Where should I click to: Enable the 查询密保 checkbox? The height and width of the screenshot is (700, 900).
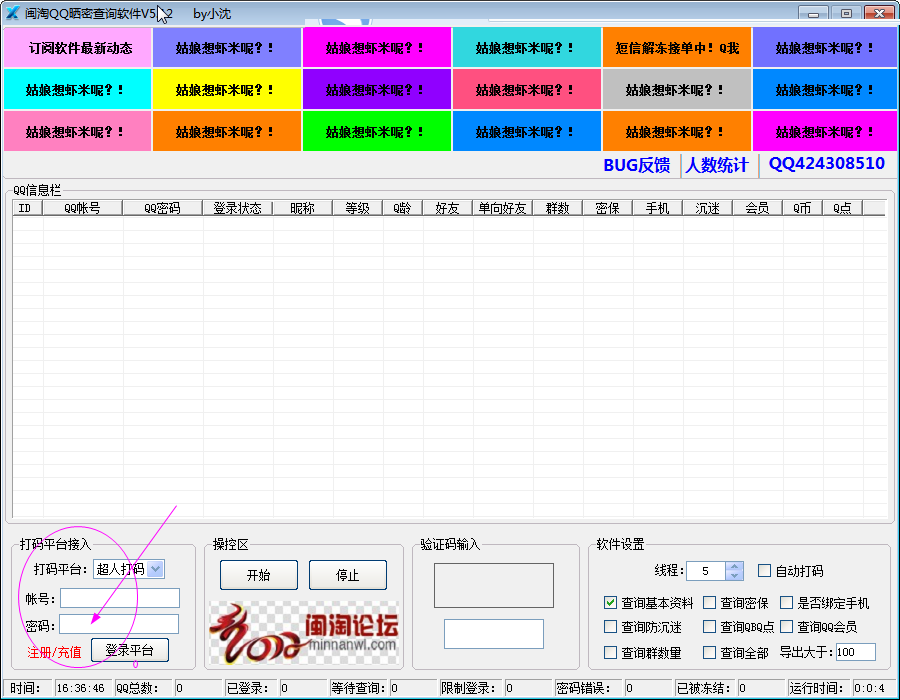[x=709, y=602]
